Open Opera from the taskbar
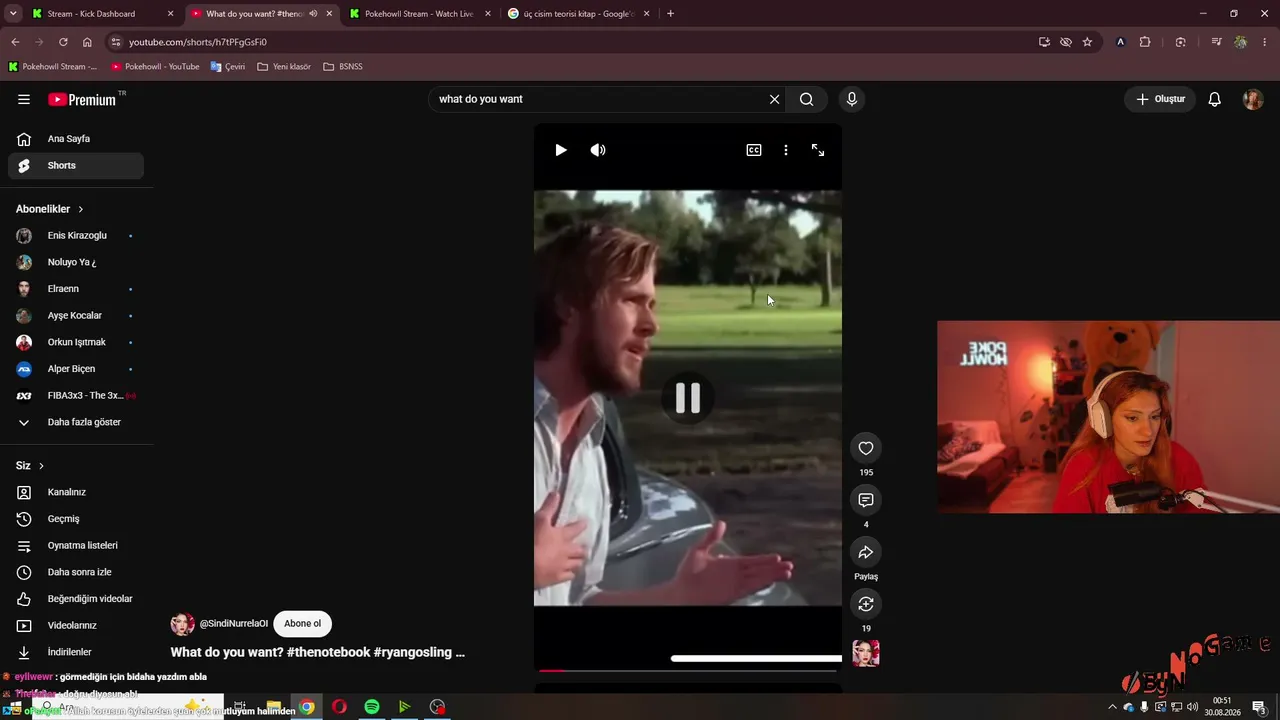This screenshot has height=720, width=1280. click(x=339, y=707)
